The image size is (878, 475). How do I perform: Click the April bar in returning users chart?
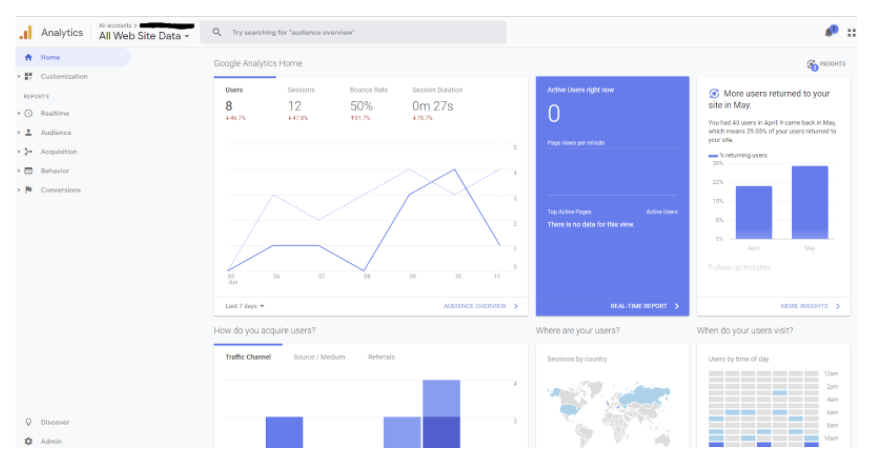[754, 212]
